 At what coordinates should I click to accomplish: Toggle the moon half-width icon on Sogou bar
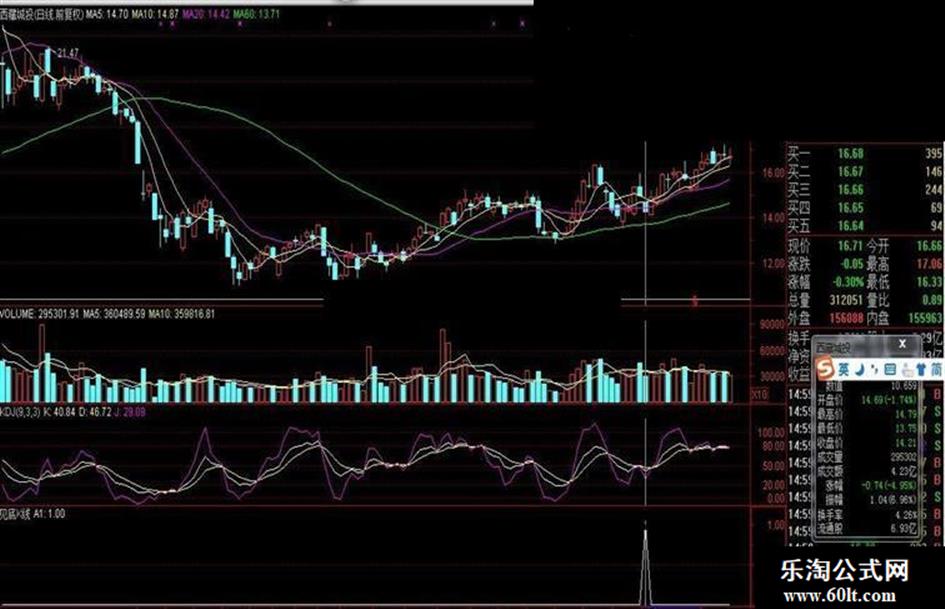pyautogui.click(x=860, y=369)
